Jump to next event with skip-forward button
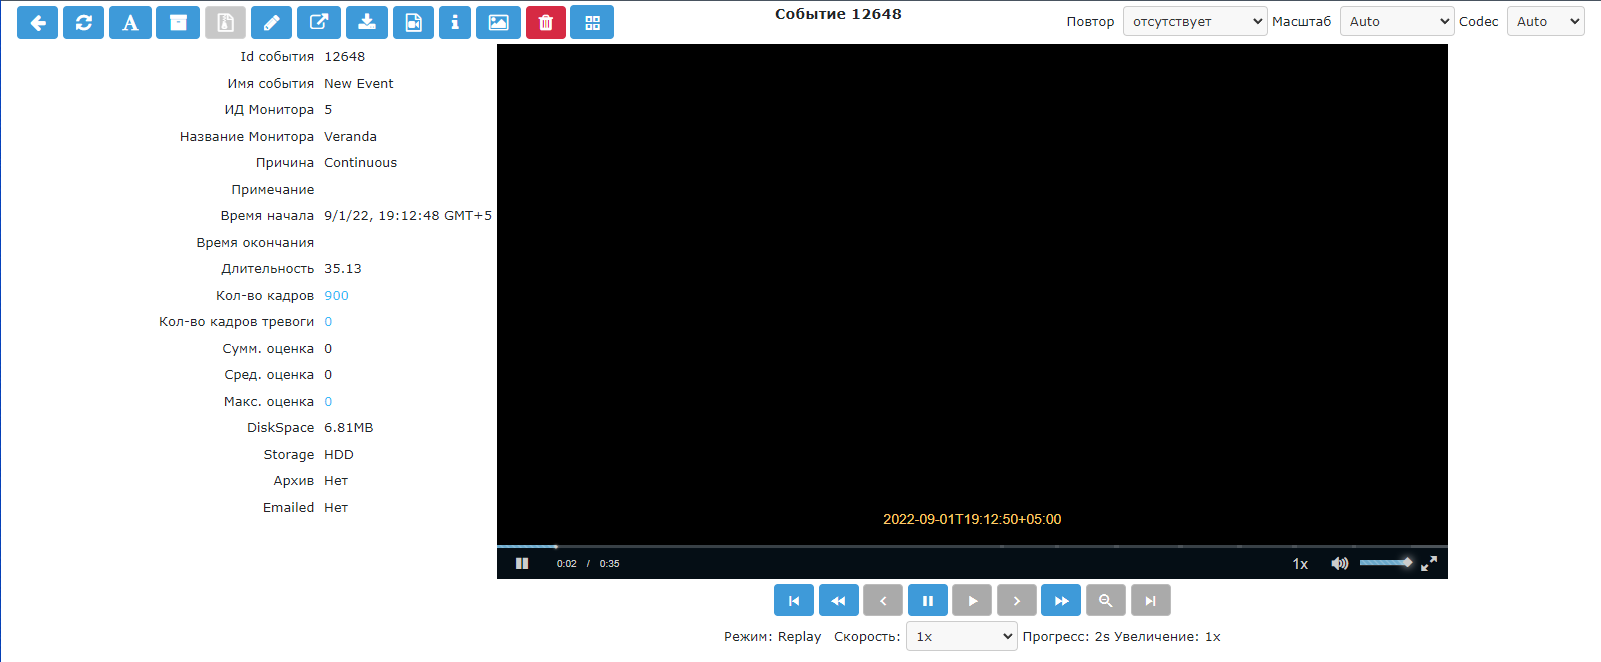Screen dimensions: 1601x662 [1151, 600]
